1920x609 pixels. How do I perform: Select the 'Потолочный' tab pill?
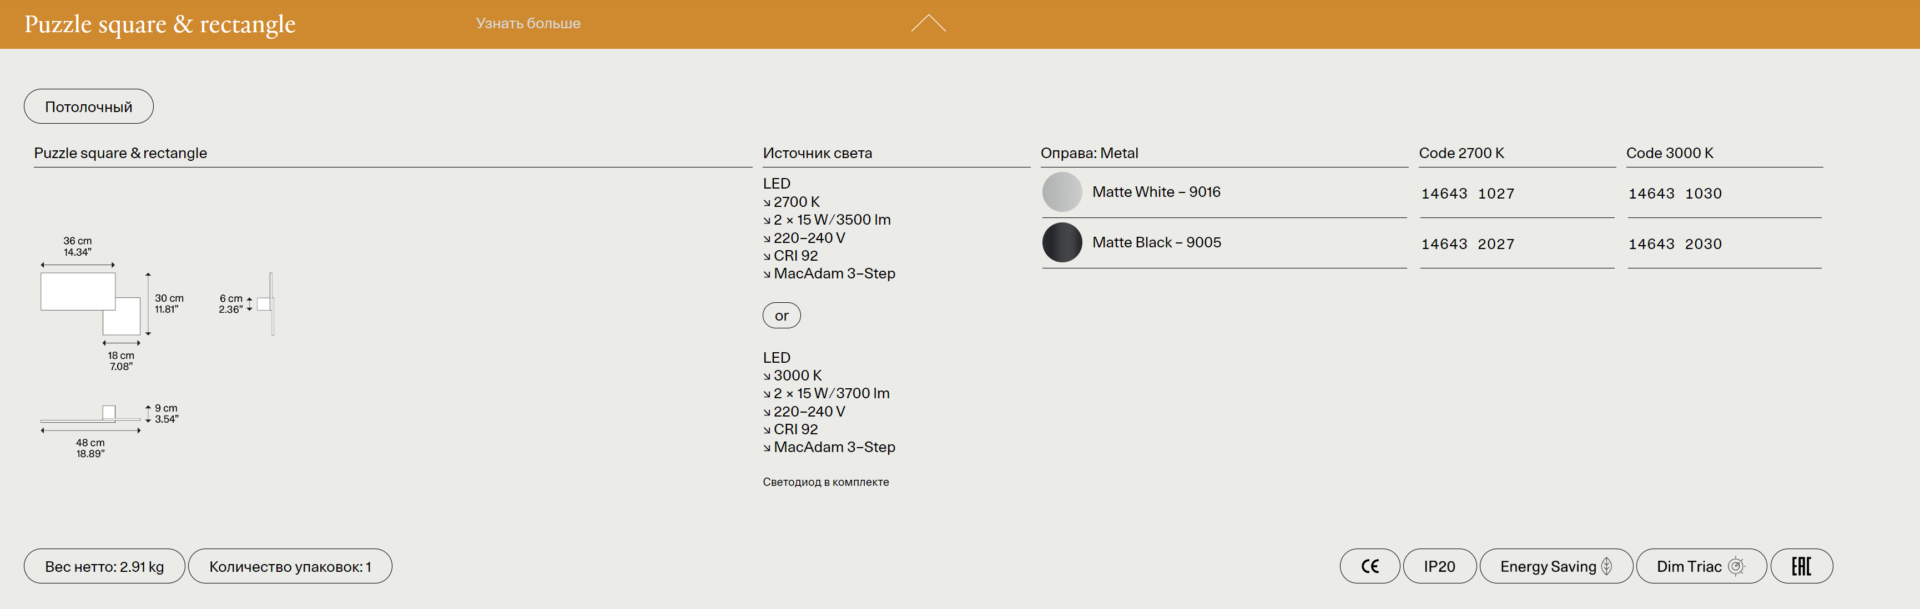click(x=88, y=107)
